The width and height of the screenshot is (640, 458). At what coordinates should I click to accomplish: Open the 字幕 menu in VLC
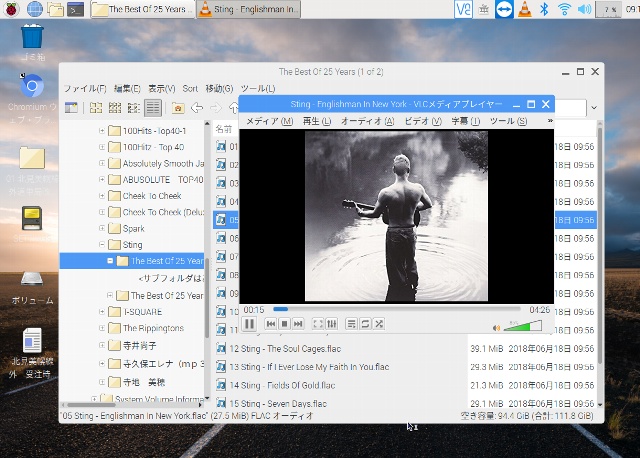point(465,121)
